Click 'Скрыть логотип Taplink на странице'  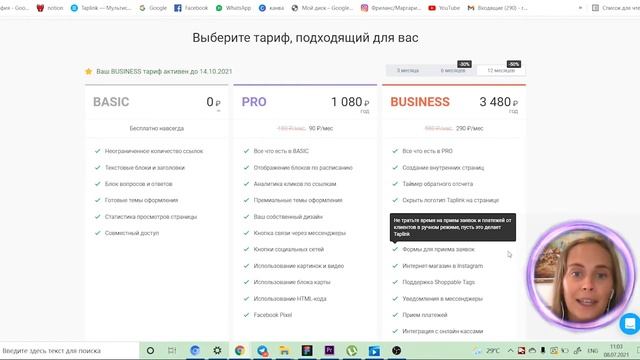point(451,200)
